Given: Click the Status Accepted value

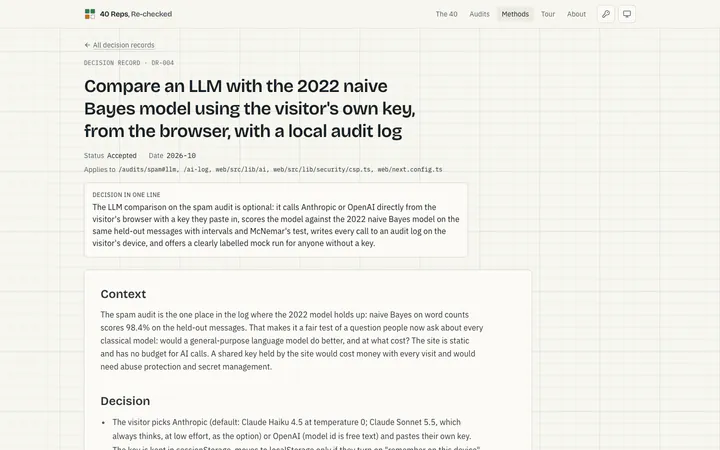Looking at the screenshot, I should coord(121,156).
